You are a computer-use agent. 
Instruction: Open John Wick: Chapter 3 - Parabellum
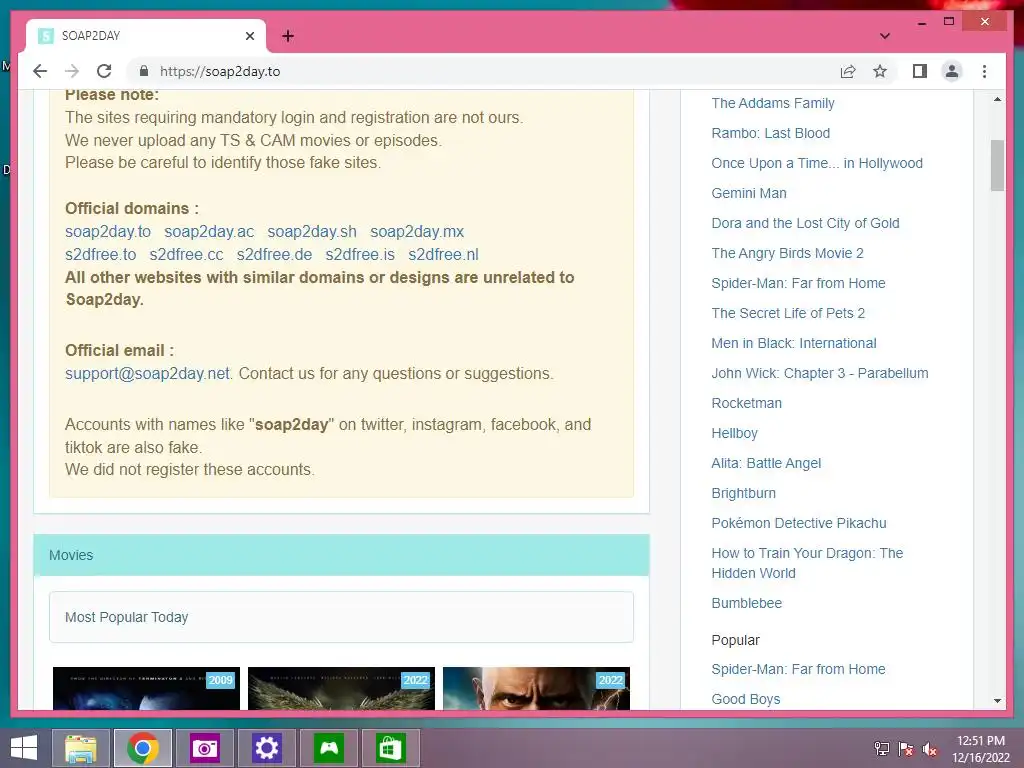click(820, 374)
